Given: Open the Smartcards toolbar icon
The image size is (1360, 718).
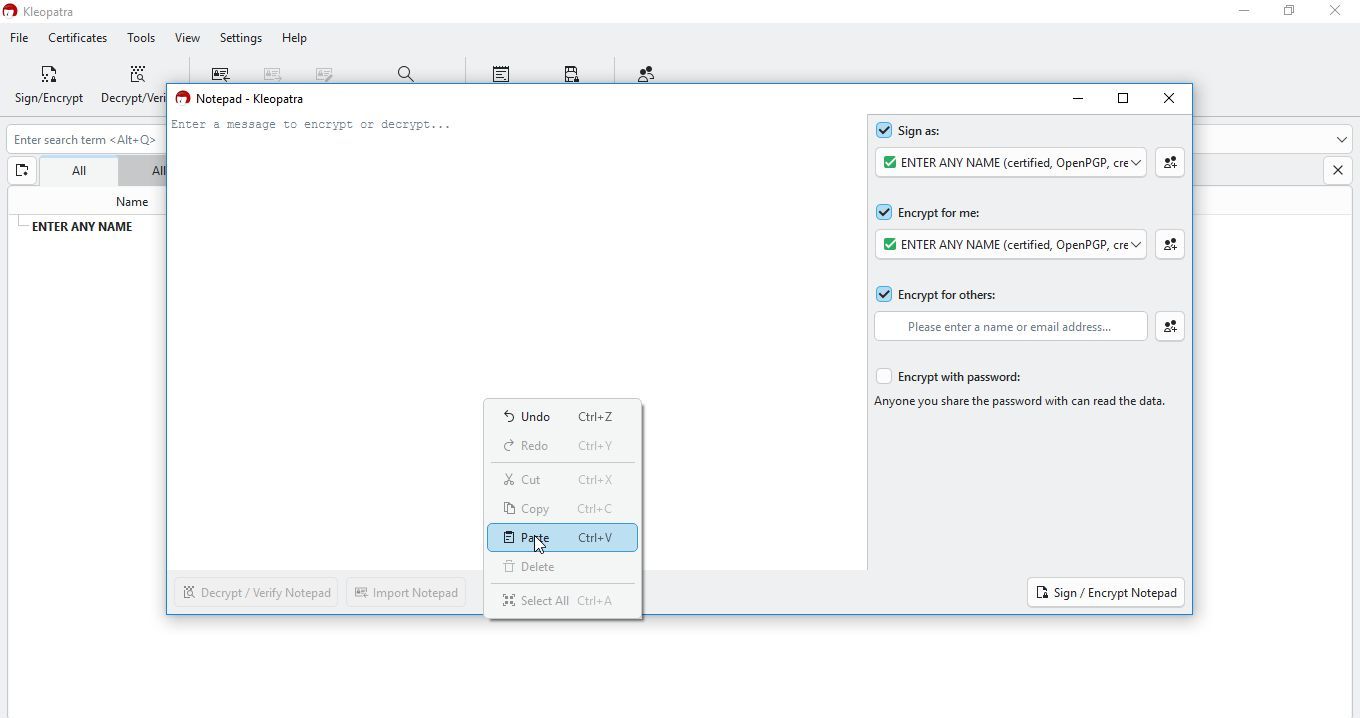Looking at the screenshot, I should 572,74.
